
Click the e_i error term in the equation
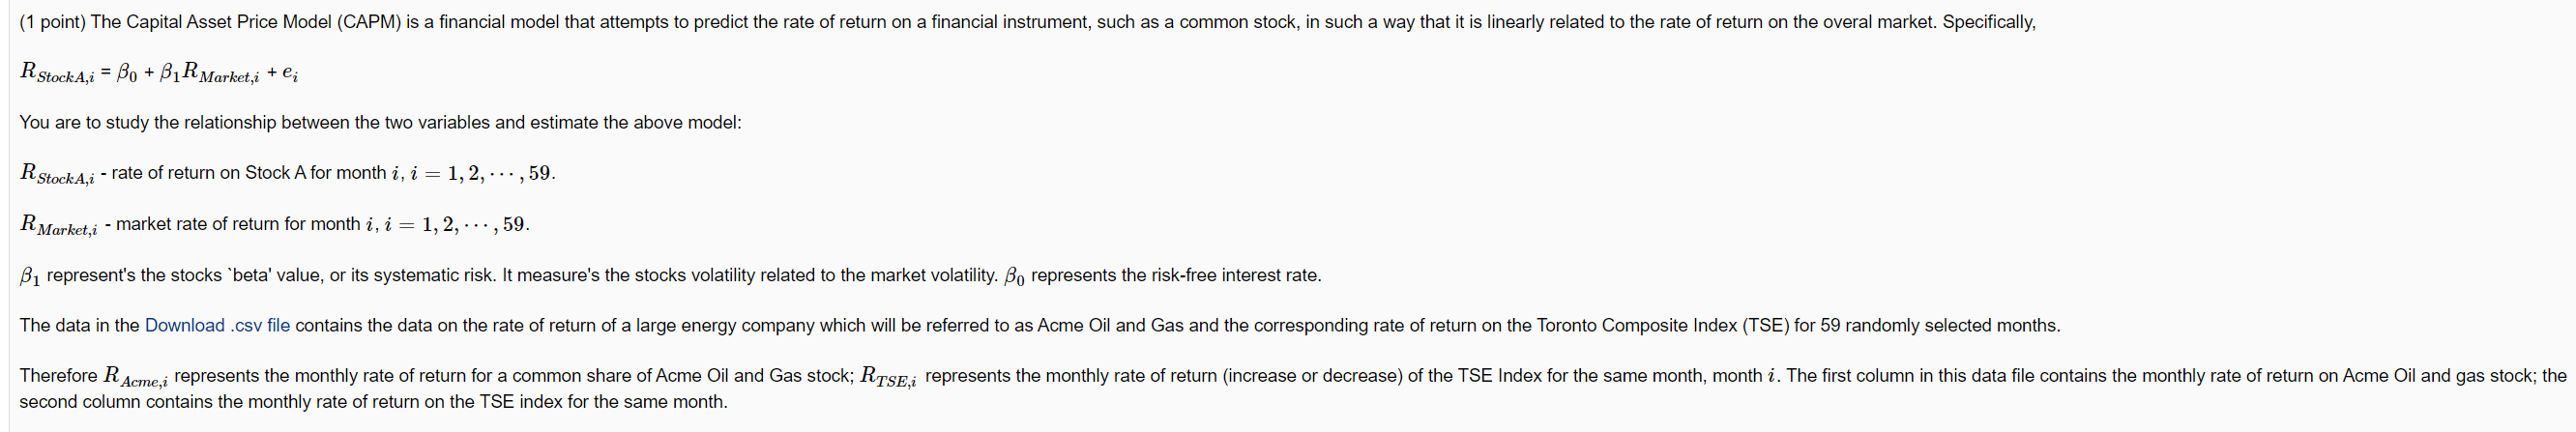click(x=290, y=73)
